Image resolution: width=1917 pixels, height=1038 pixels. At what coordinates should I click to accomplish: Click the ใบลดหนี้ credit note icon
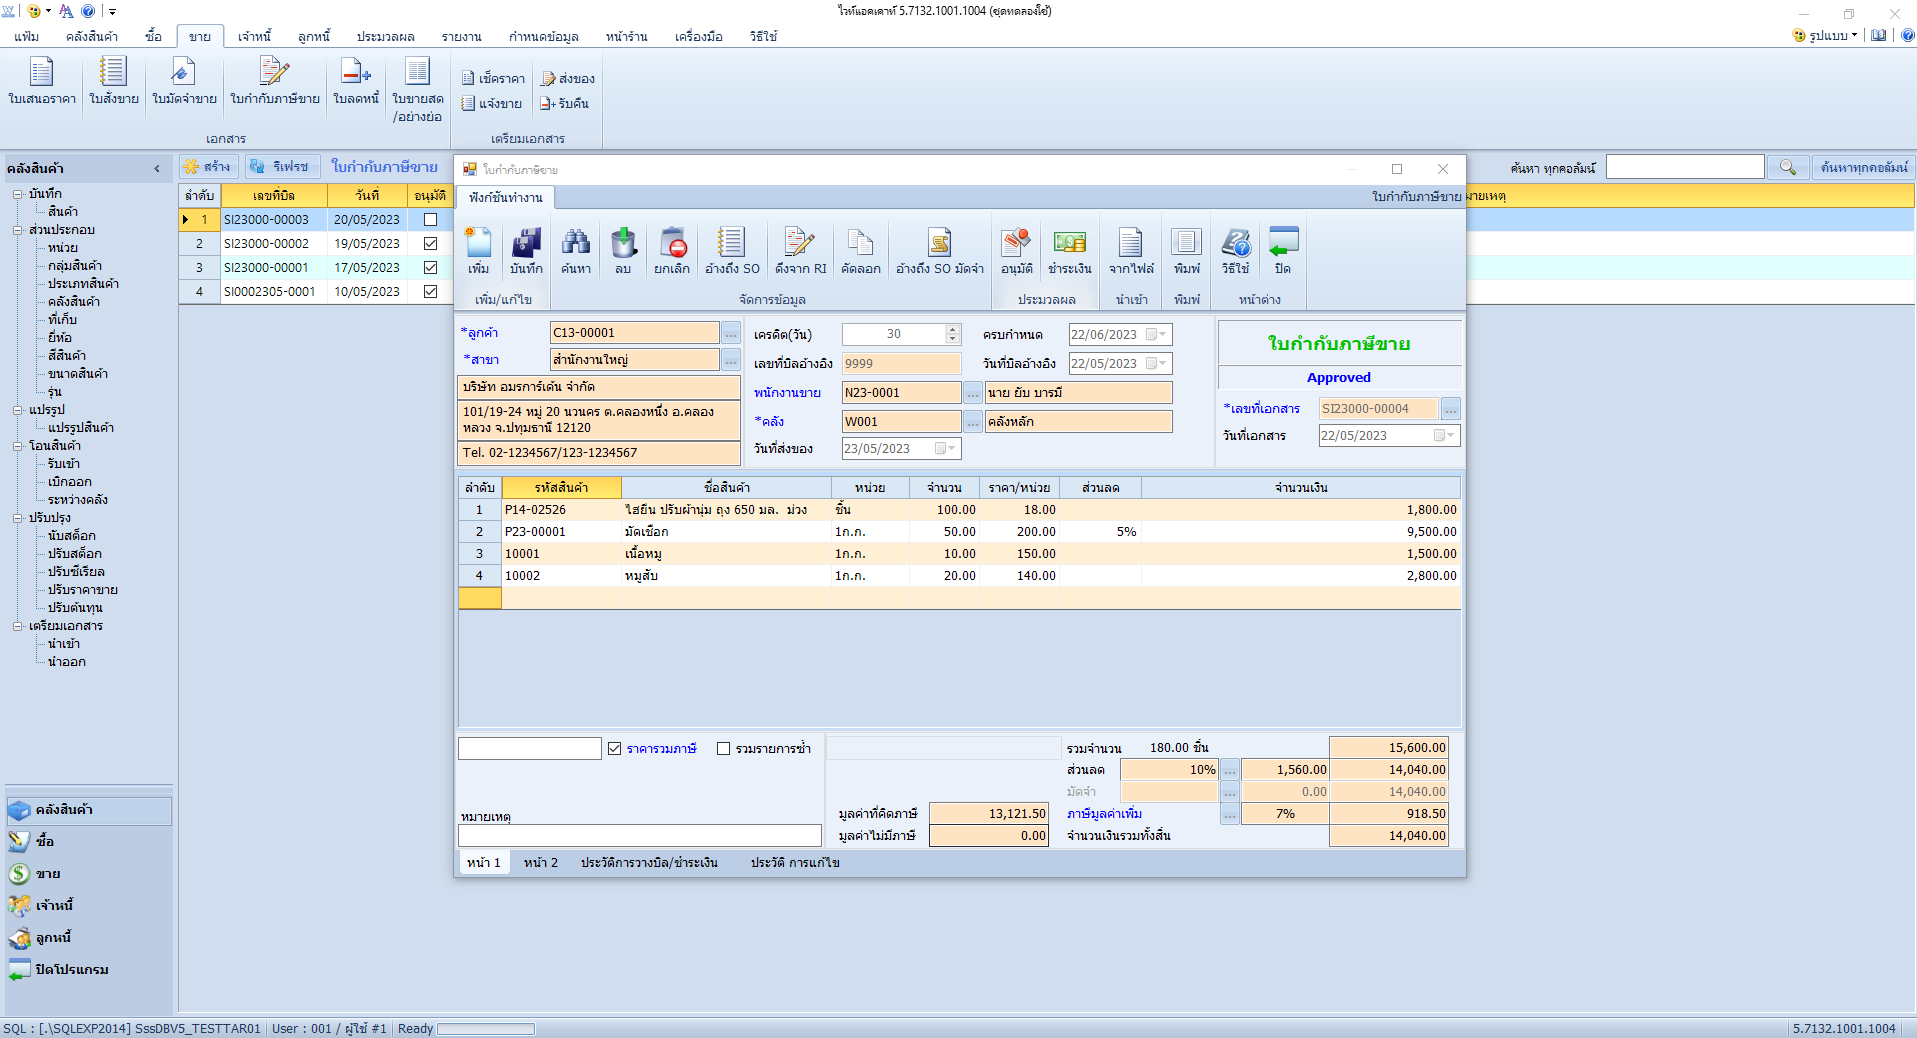(x=356, y=82)
